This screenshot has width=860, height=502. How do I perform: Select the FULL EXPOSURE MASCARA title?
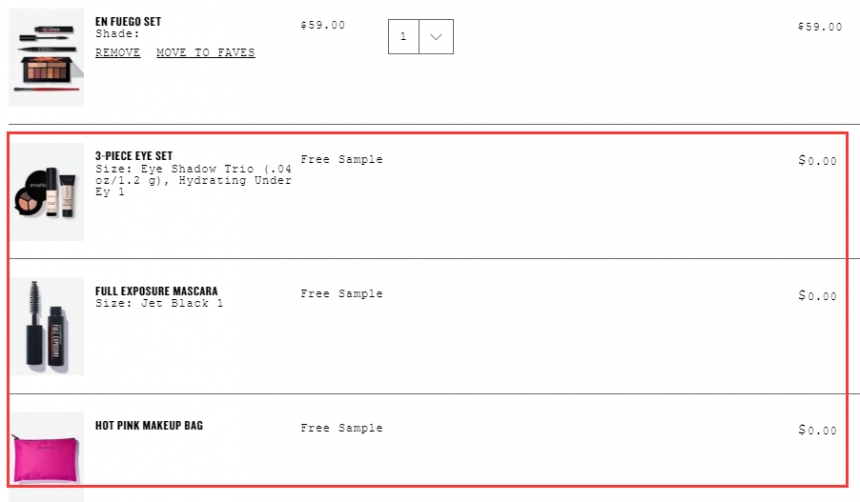pyautogui.click(x=156, y=291)
